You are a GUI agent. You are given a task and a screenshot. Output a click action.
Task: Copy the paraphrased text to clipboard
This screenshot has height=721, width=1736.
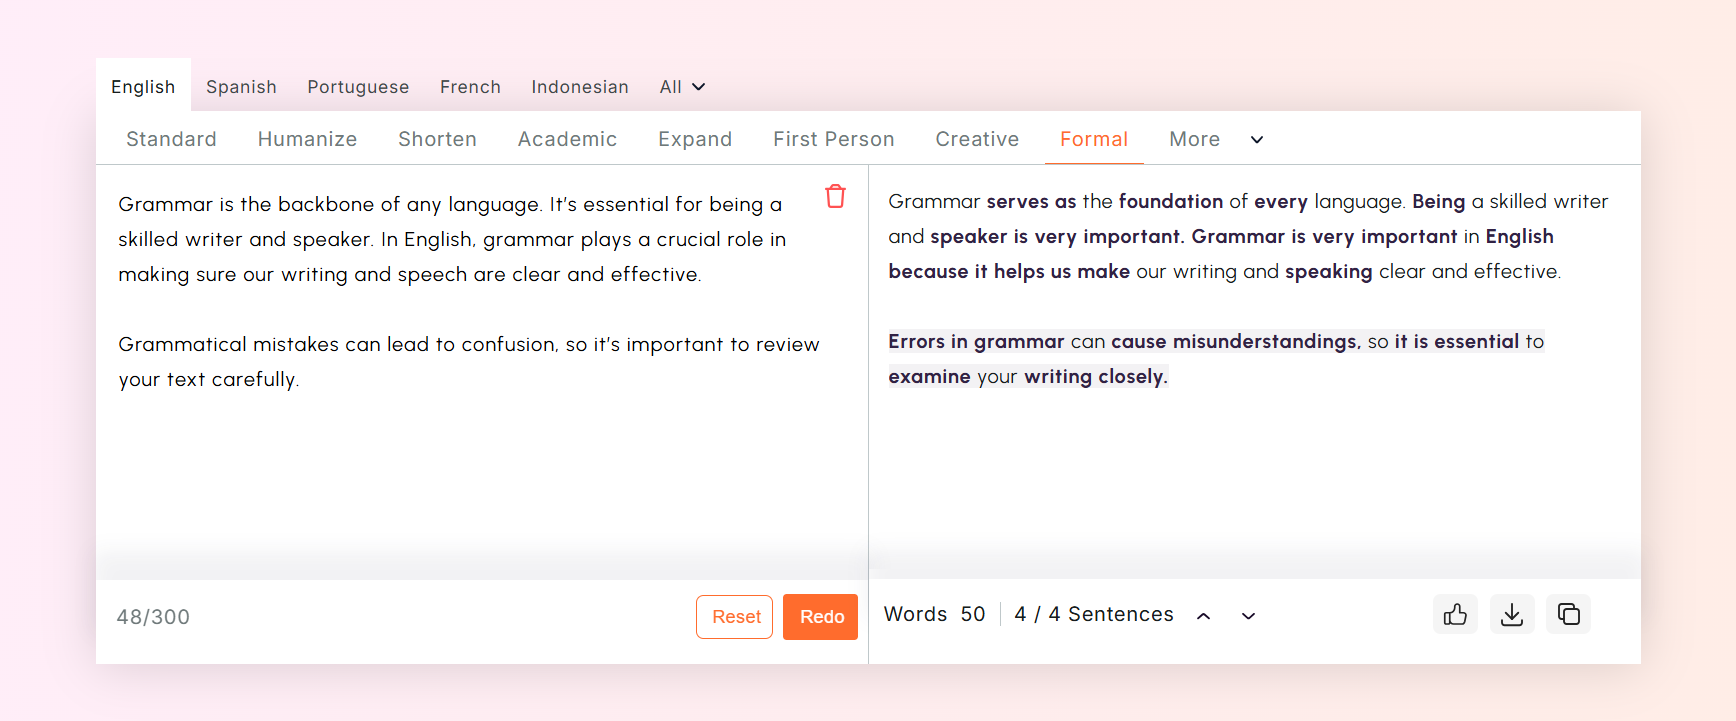tap(1569, 614)
